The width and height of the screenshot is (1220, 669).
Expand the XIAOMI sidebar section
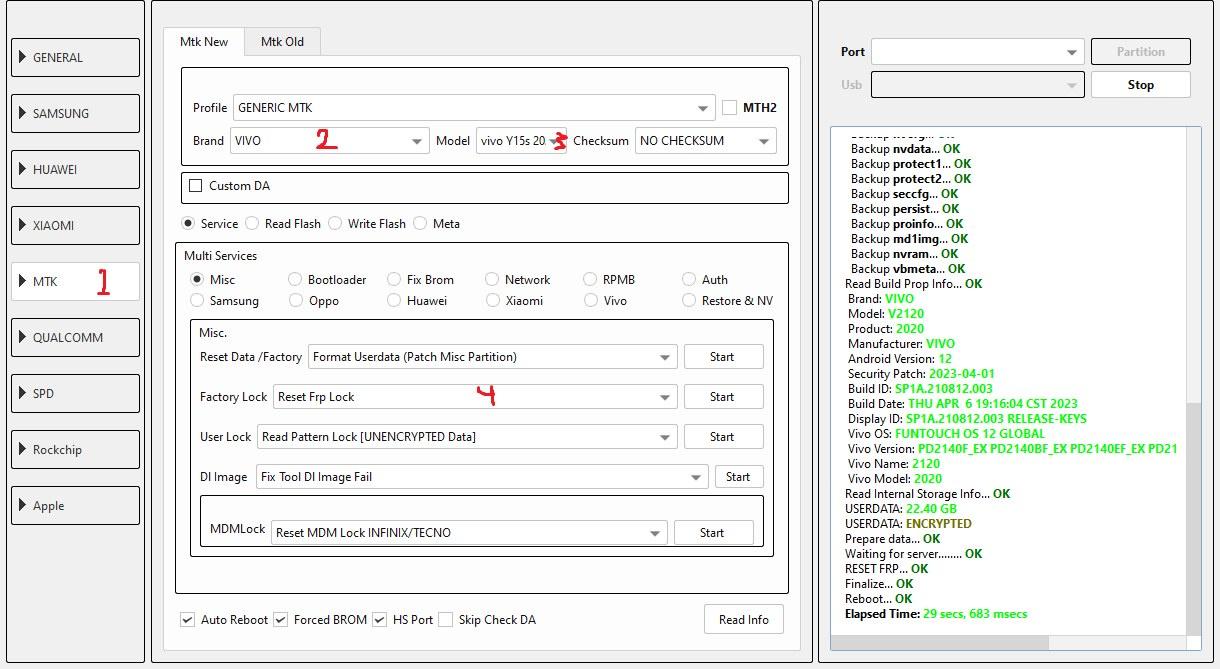(76, 225)
